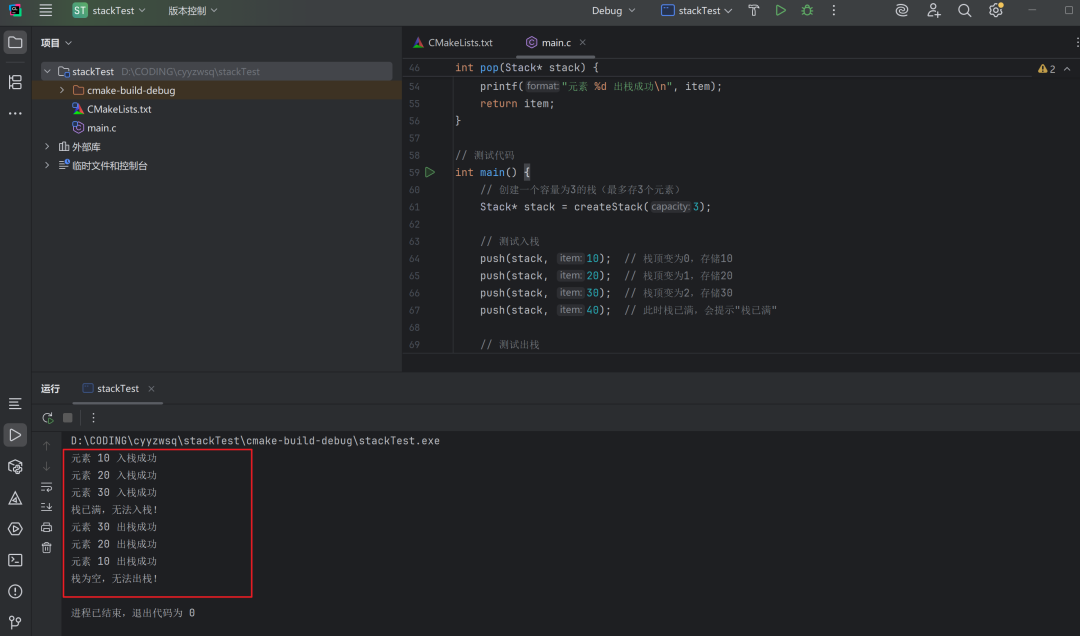This screenshot has width=1080, height=636.
Task: Click exit message '进程已结束，退出代码为 0'
Action: (133, 613)
